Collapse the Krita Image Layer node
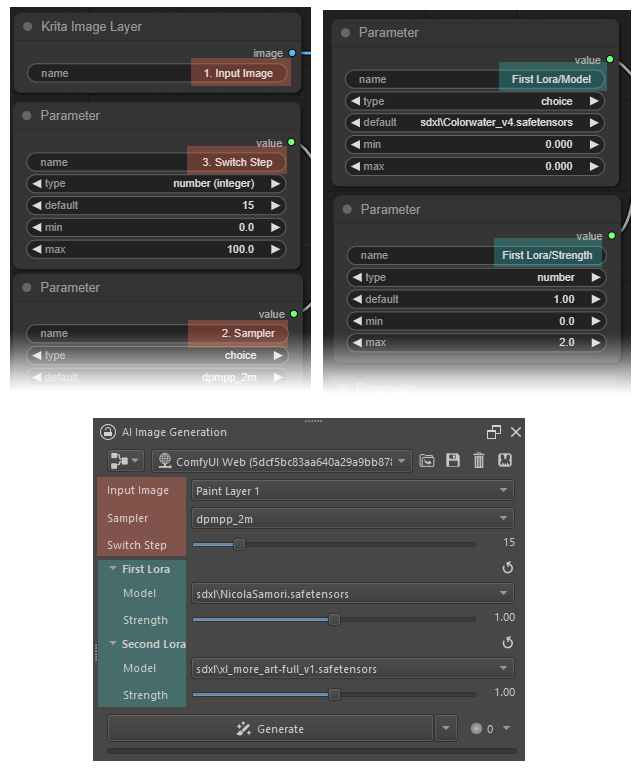 [x=28, y=26]
